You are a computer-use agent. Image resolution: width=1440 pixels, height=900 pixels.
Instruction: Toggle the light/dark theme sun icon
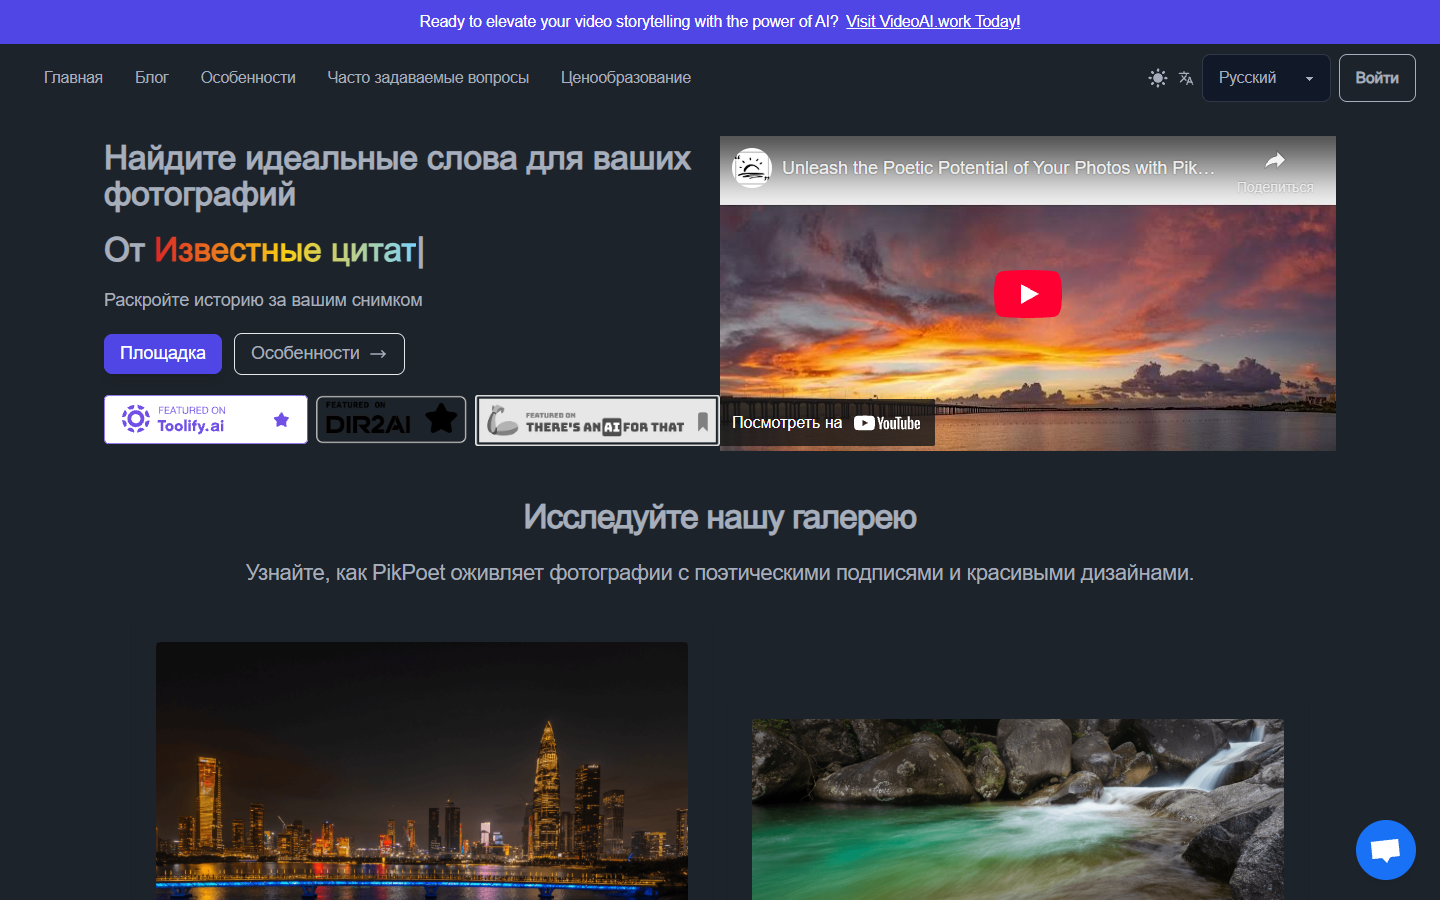(x=1158, y=78)
